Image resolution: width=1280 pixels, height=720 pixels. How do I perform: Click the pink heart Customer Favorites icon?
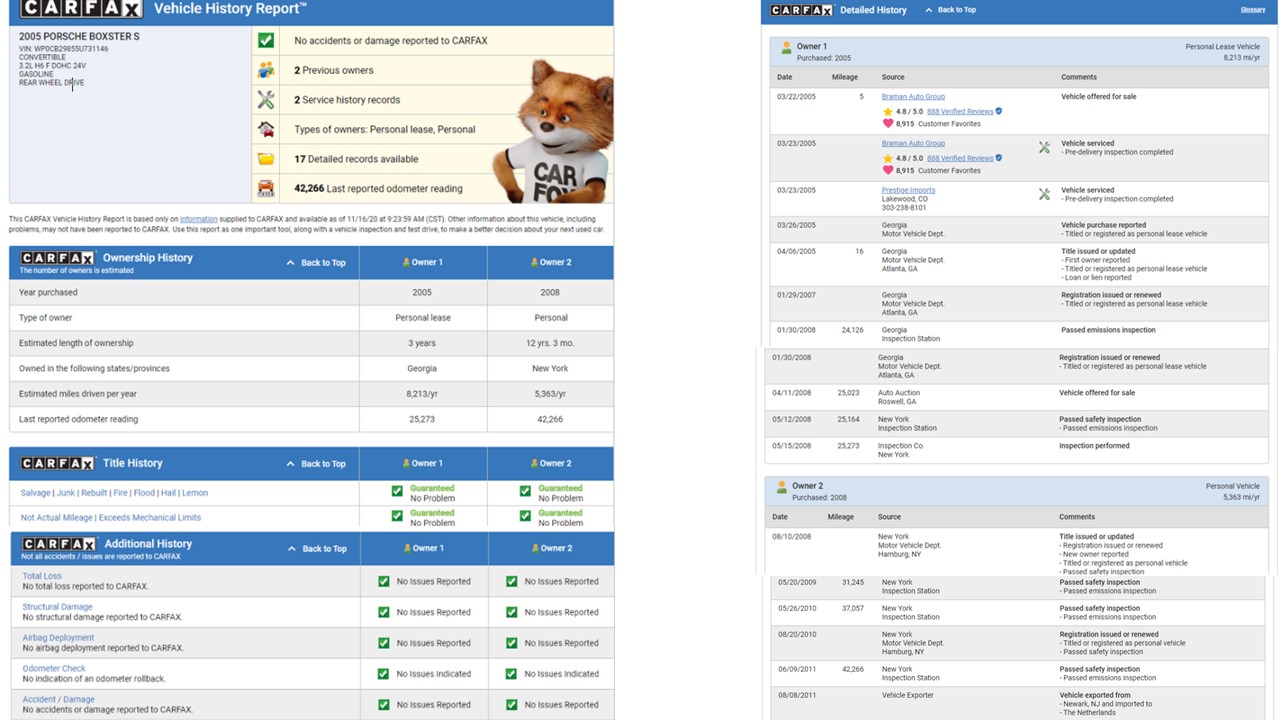point(887,124)
